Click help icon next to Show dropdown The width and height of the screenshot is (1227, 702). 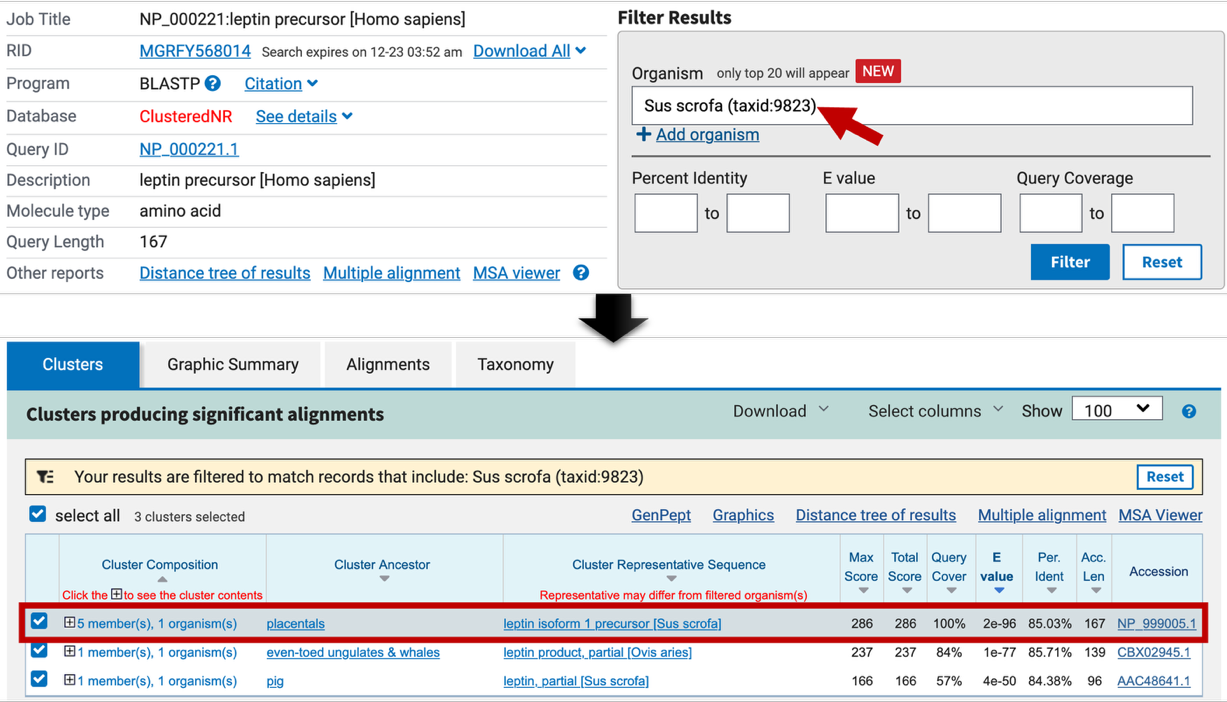[1188, 411]
